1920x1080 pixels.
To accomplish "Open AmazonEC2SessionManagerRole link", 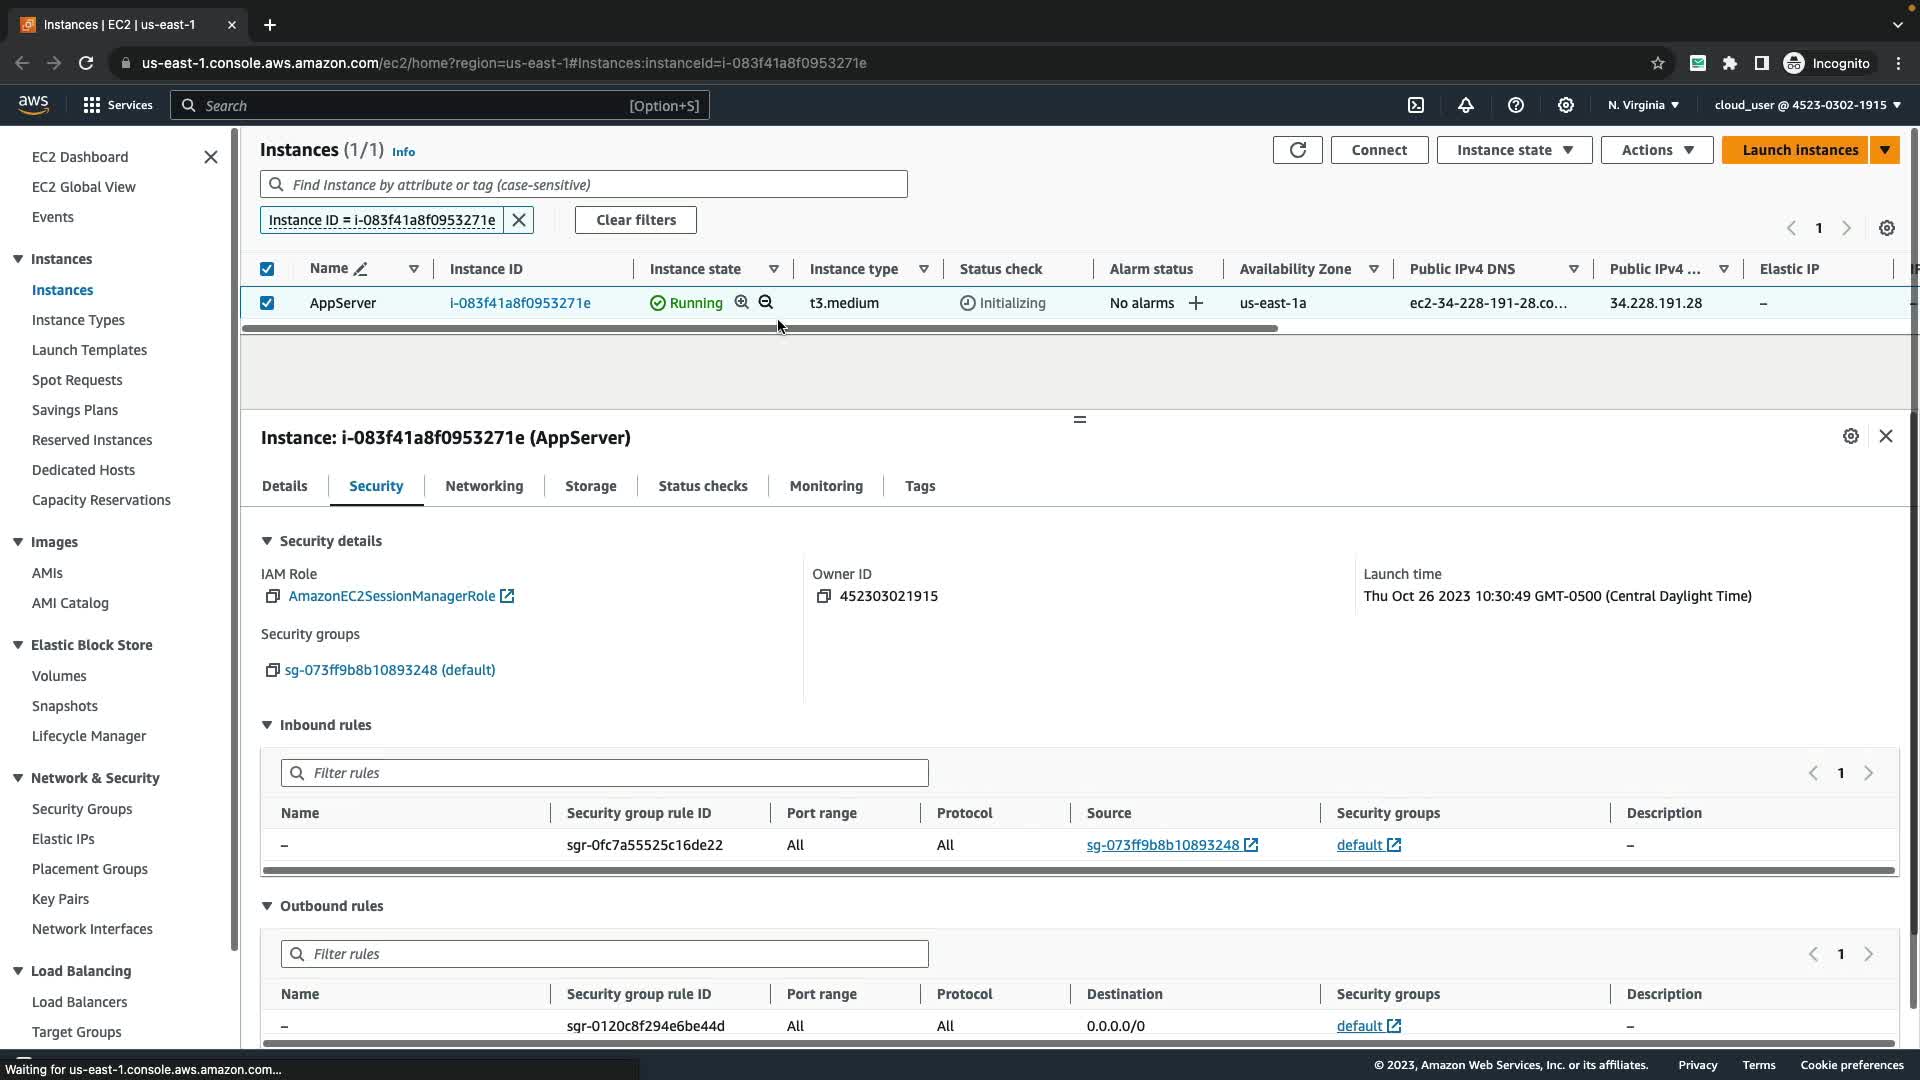I will coord(392,596).
